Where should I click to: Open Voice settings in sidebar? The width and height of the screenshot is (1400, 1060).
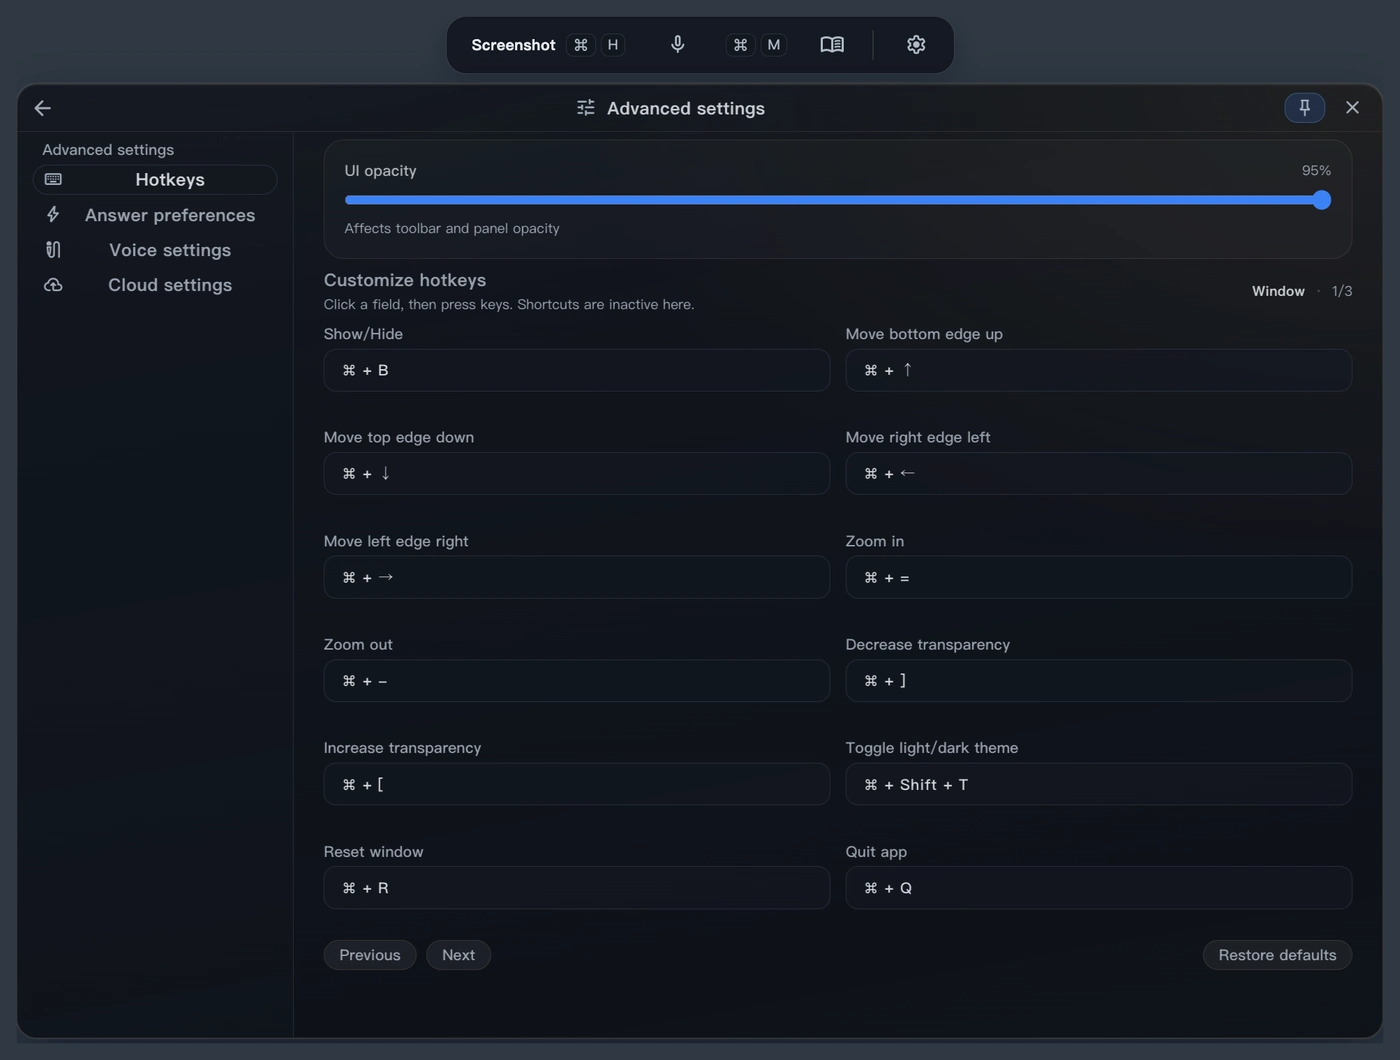click(x=155, y=250)
